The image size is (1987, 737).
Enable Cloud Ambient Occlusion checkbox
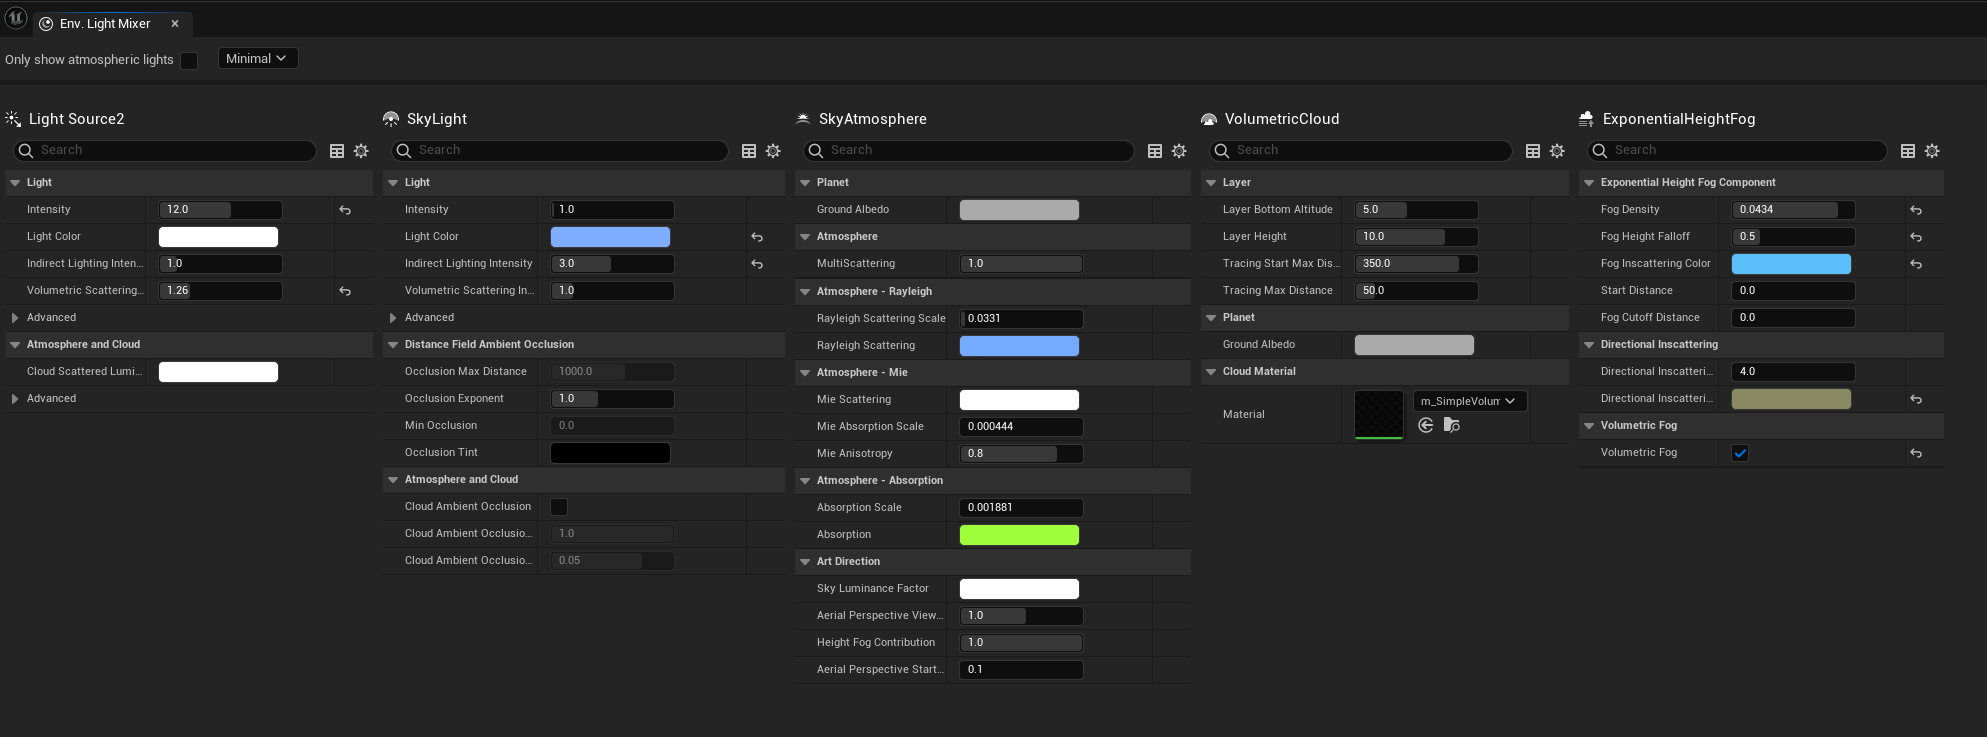pos(559,507)
